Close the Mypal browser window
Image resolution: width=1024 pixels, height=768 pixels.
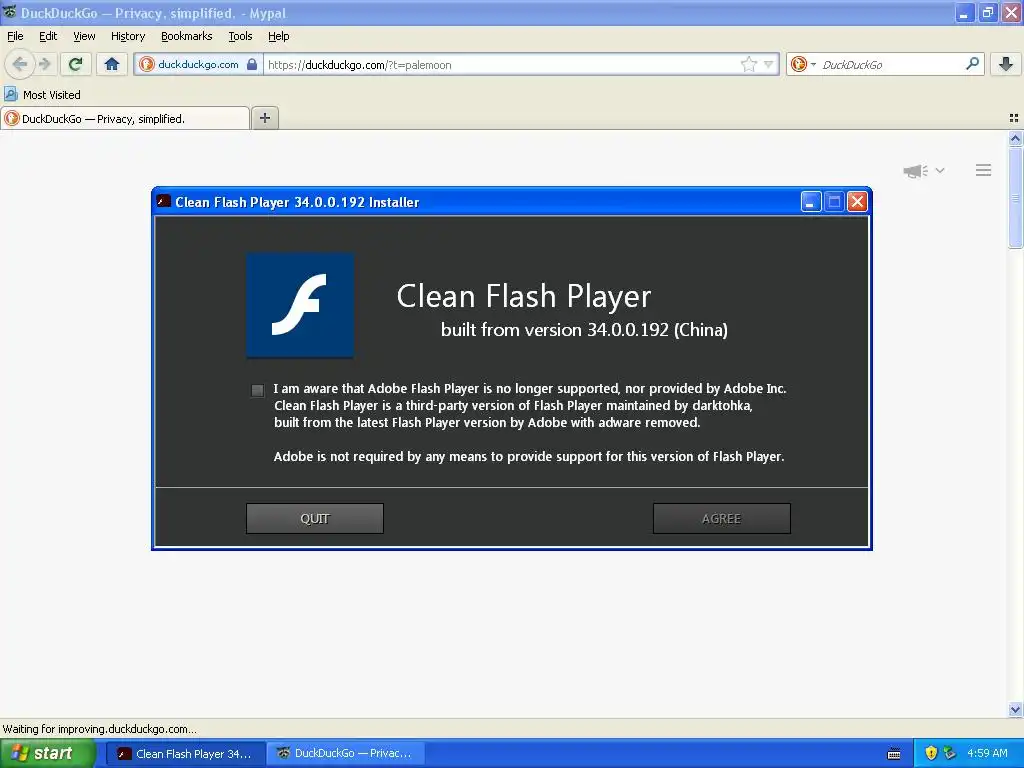pos(1011,12)
